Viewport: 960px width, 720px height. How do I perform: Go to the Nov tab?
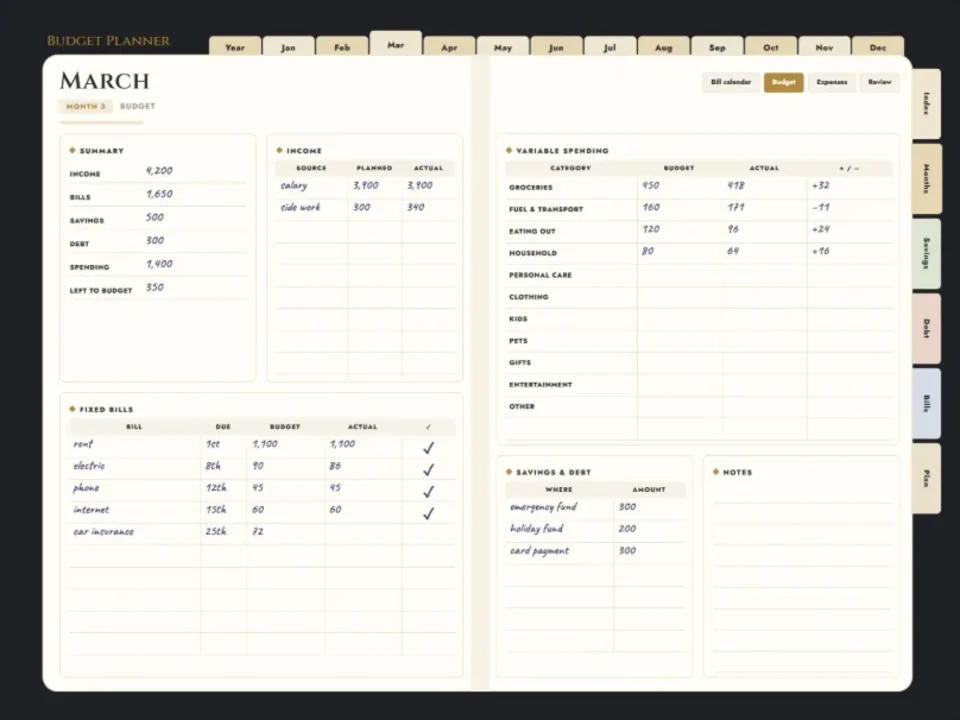(824, 47)
